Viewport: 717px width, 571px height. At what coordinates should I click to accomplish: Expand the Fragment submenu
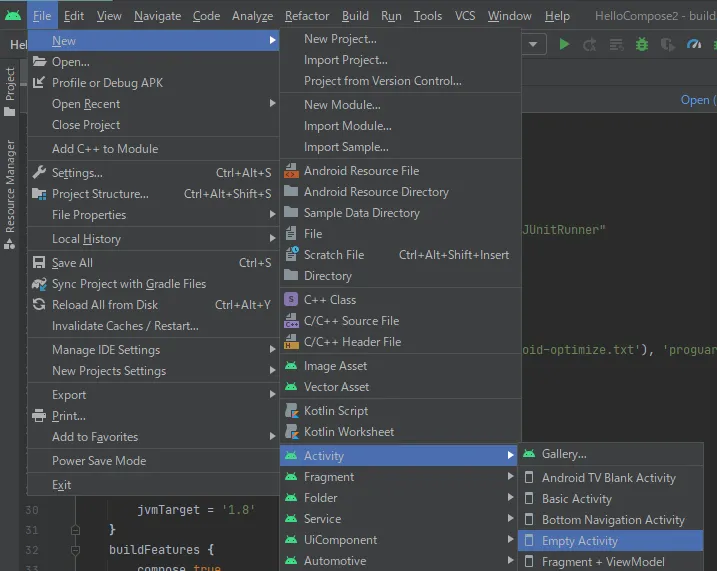329,477
